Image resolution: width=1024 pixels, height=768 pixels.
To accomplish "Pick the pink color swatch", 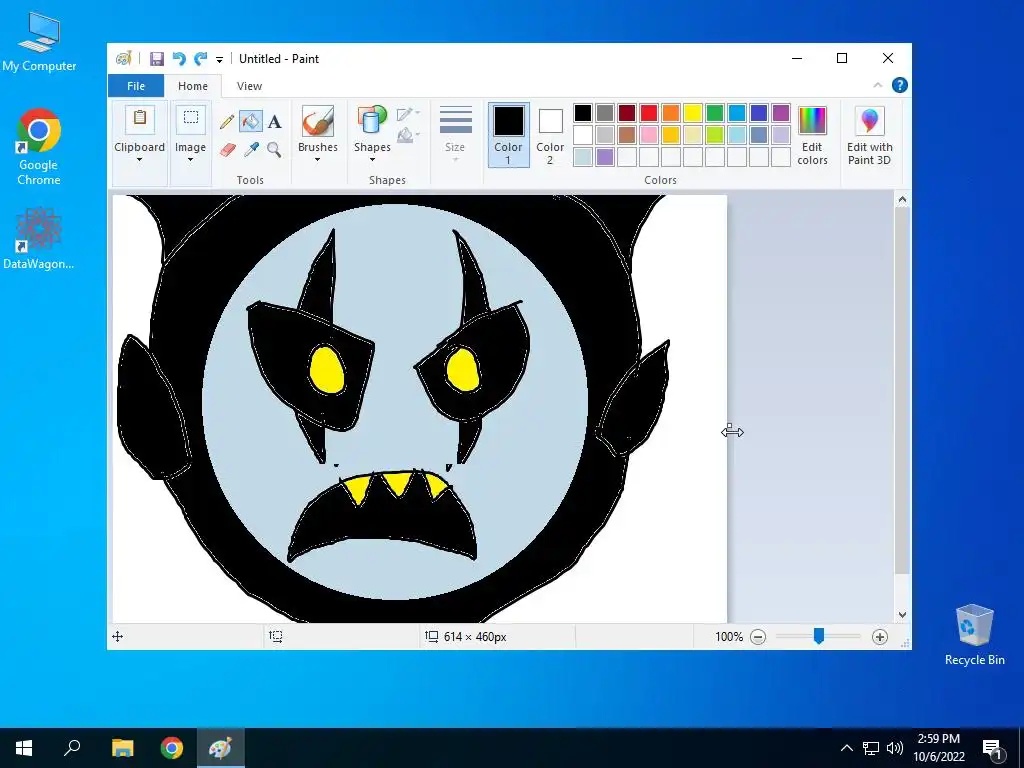I will pyautogui.click(x=649, y=135).
